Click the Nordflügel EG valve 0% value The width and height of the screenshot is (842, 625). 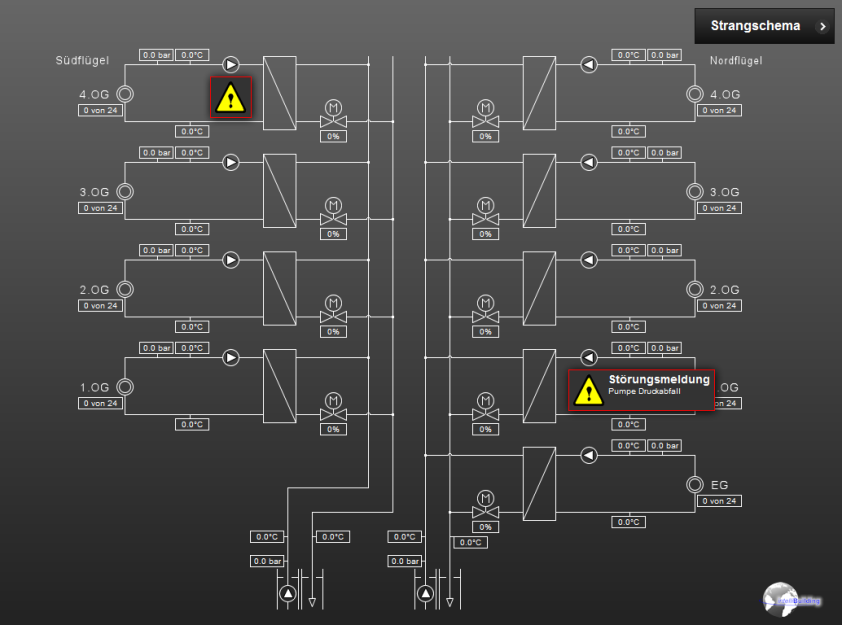486,526
